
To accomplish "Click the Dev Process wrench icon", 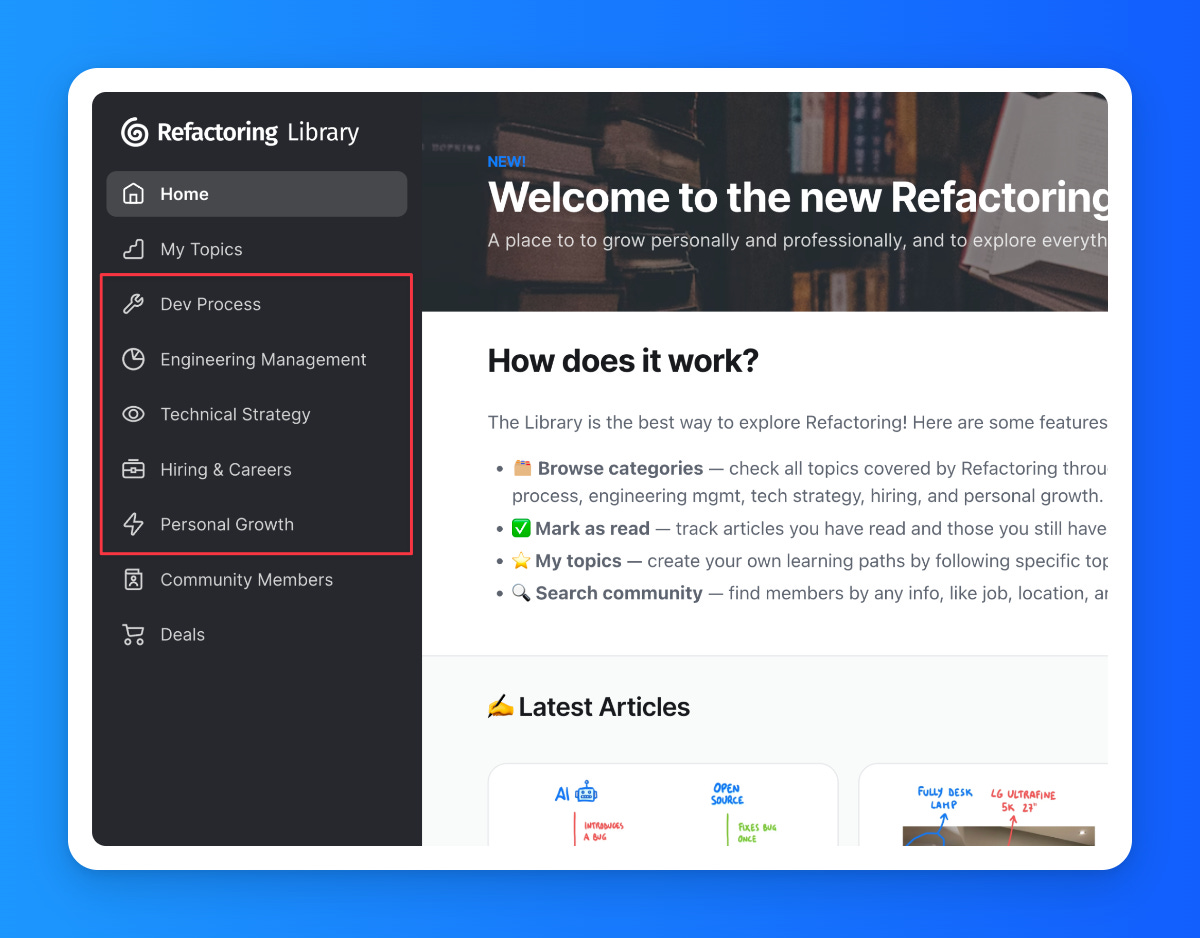I will coord(133,304).
